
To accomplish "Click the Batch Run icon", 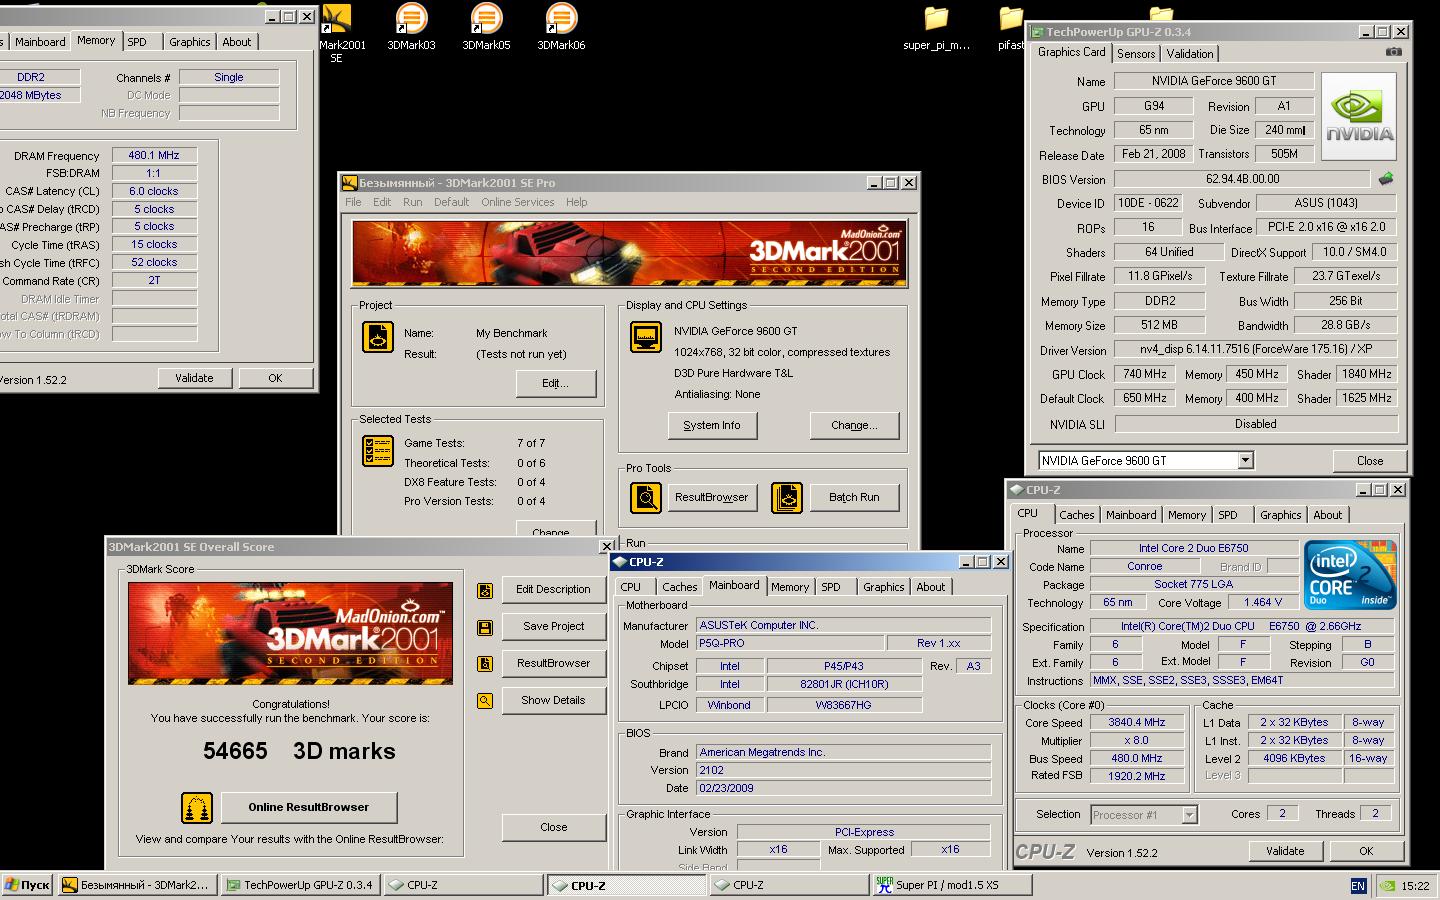I will [787, 497].
